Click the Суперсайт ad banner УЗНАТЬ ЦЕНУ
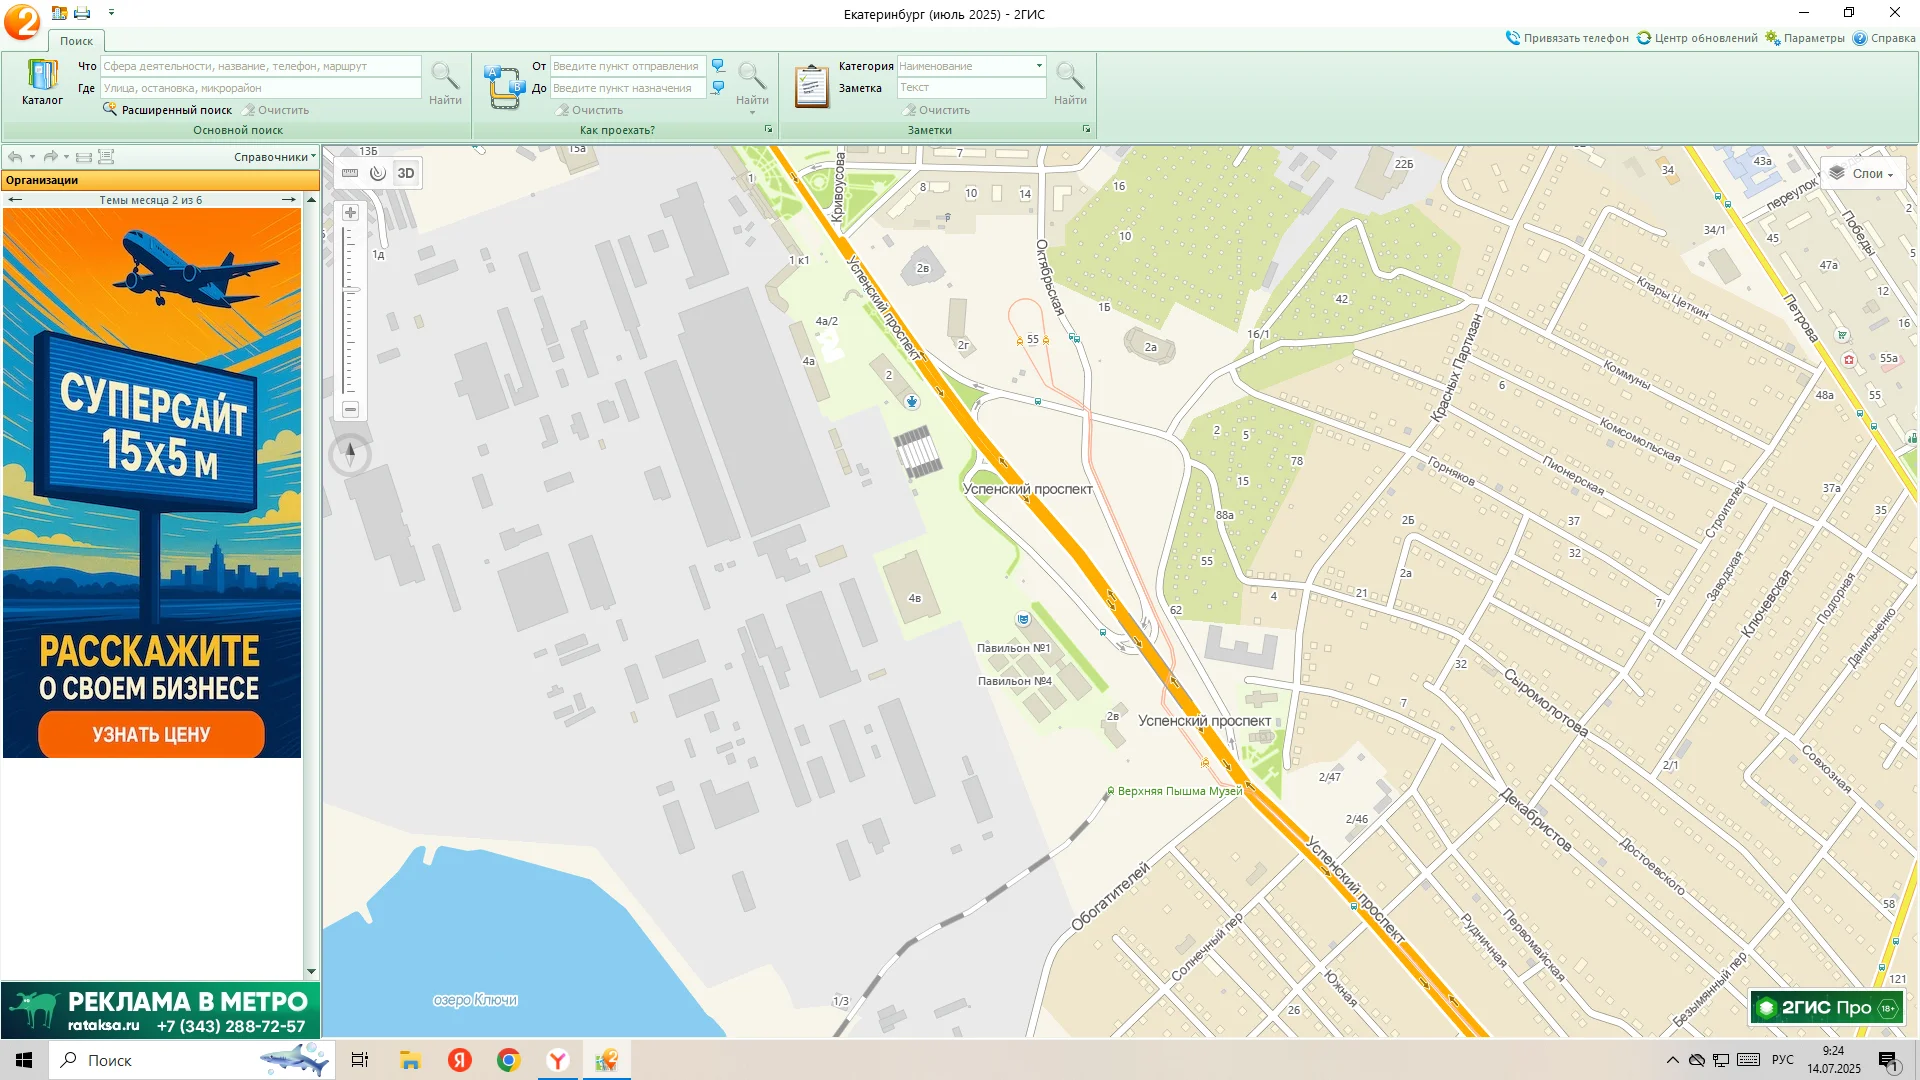 tap(151, 734)
